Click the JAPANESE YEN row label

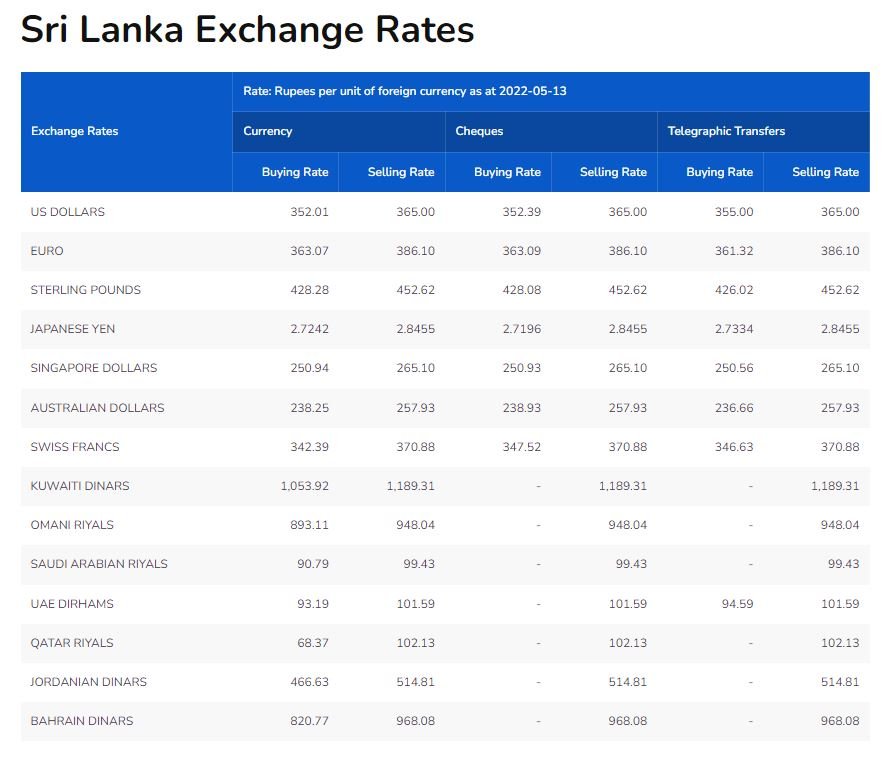click(x=73, y=329)
